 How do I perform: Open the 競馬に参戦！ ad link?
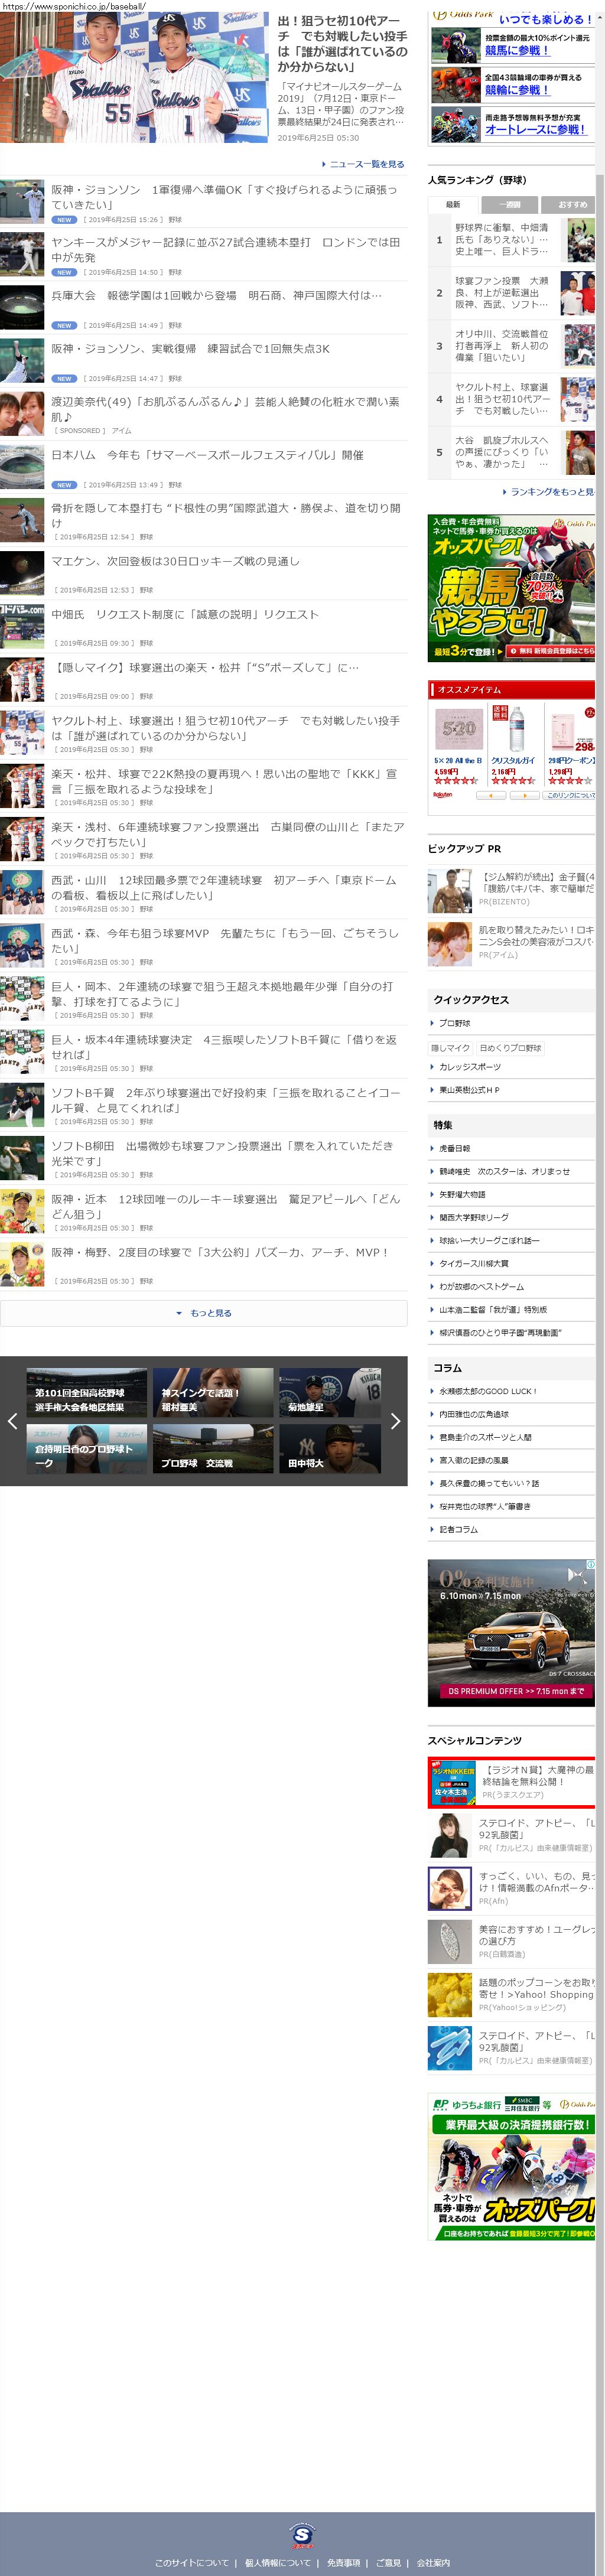click(x=517, y=50)
